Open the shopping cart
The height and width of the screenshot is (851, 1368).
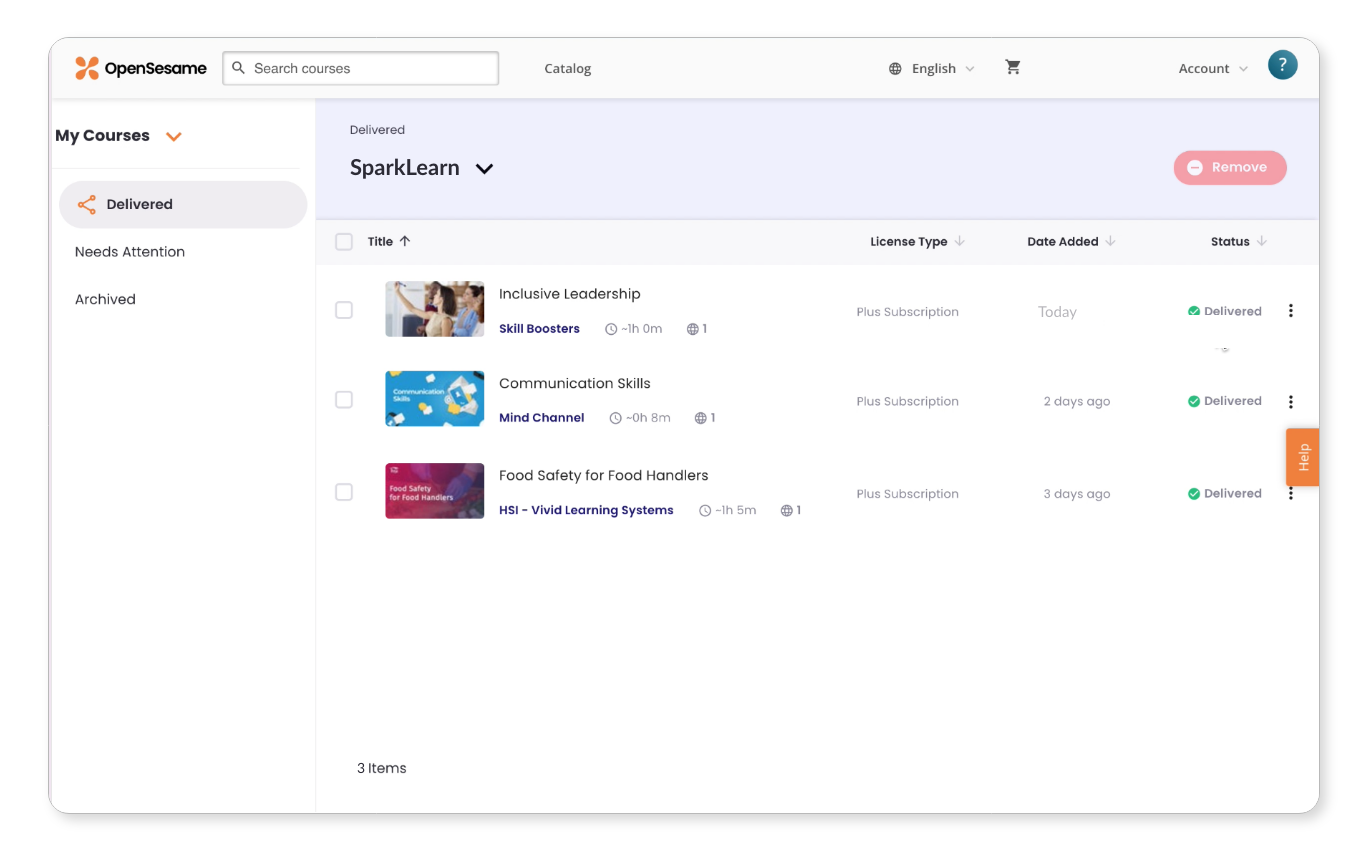click(1013, 67)
